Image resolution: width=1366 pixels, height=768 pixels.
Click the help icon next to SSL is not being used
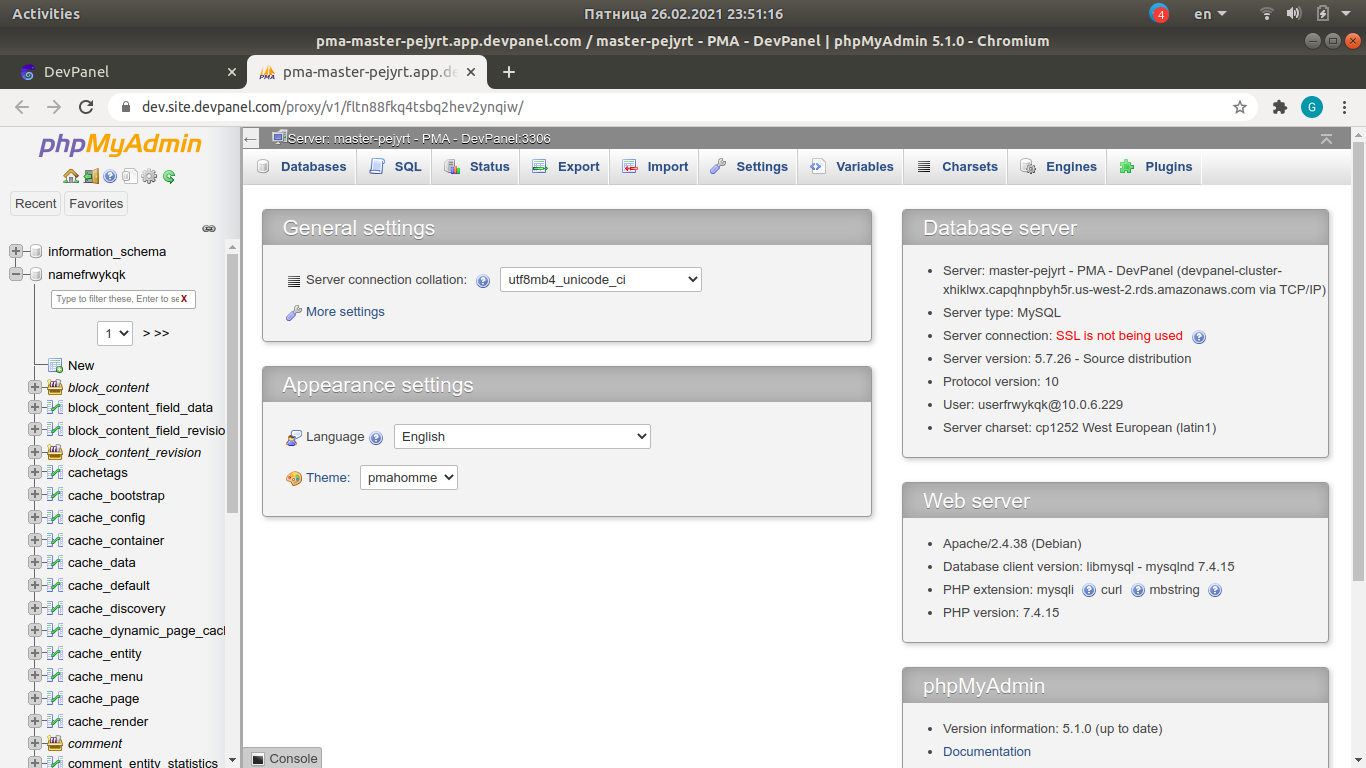click(x=1198, y=336)
